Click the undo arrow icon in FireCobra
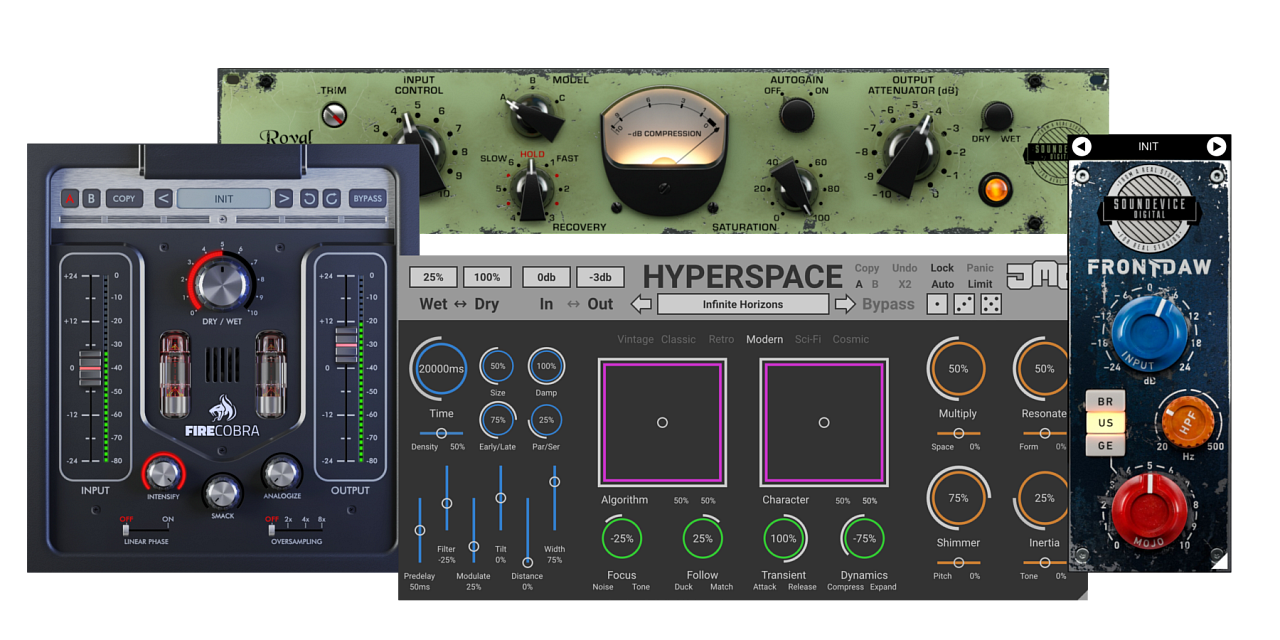The image size is (1280, 640). coord(309,198)
